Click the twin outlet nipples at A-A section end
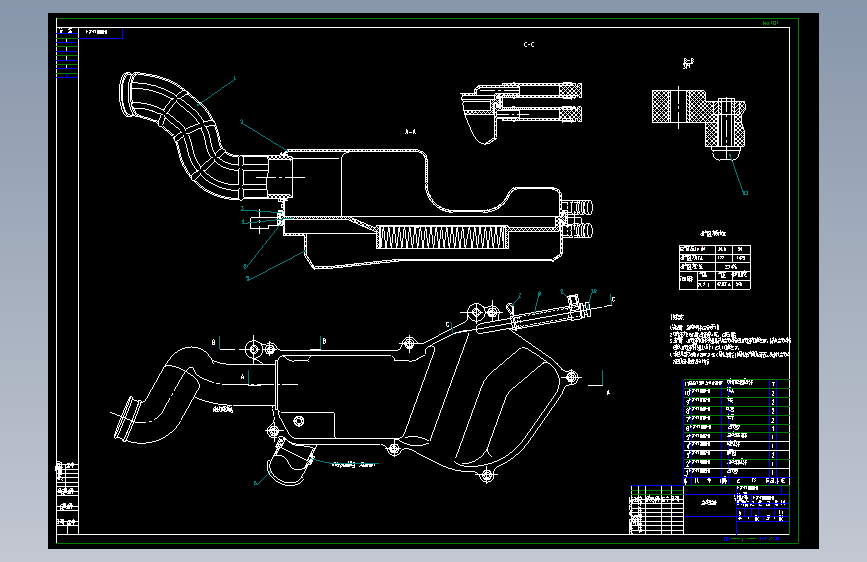The height and width of the screenshot is (562, 867). [577, 218]
